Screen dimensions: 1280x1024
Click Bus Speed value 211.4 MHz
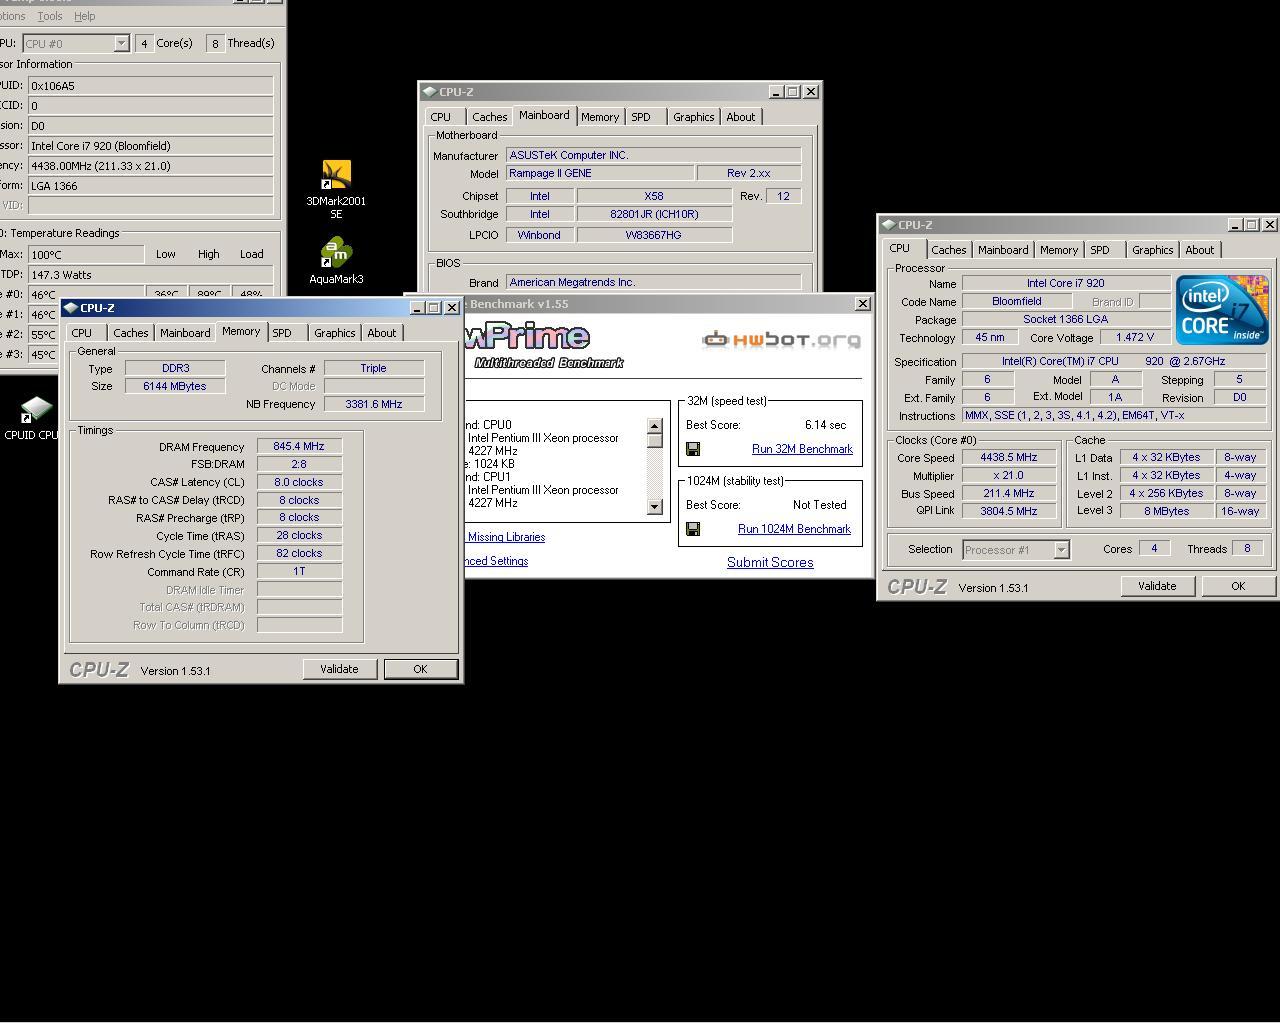pyautogui.click(x=1010, y=493)
